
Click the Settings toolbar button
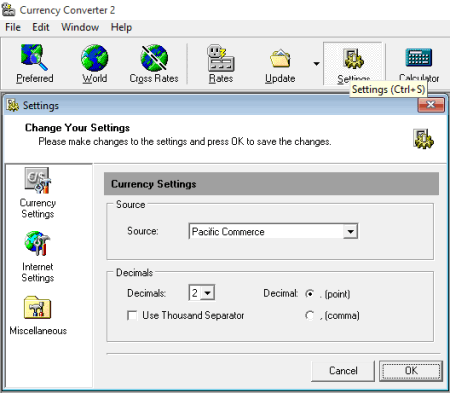[353, 64]
